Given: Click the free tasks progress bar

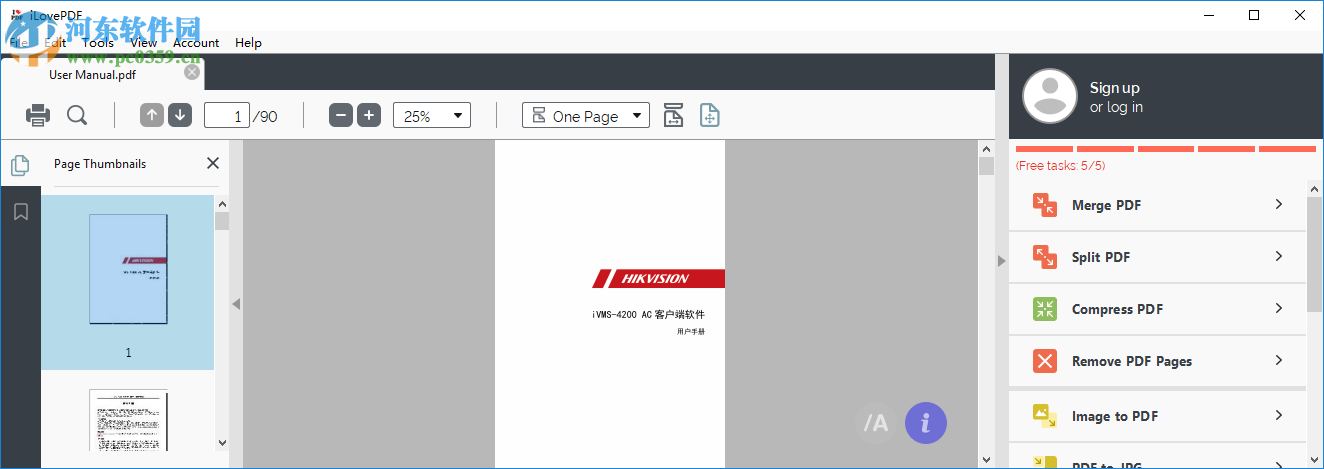Looking at the screenshot, I should coord(1165,149).
